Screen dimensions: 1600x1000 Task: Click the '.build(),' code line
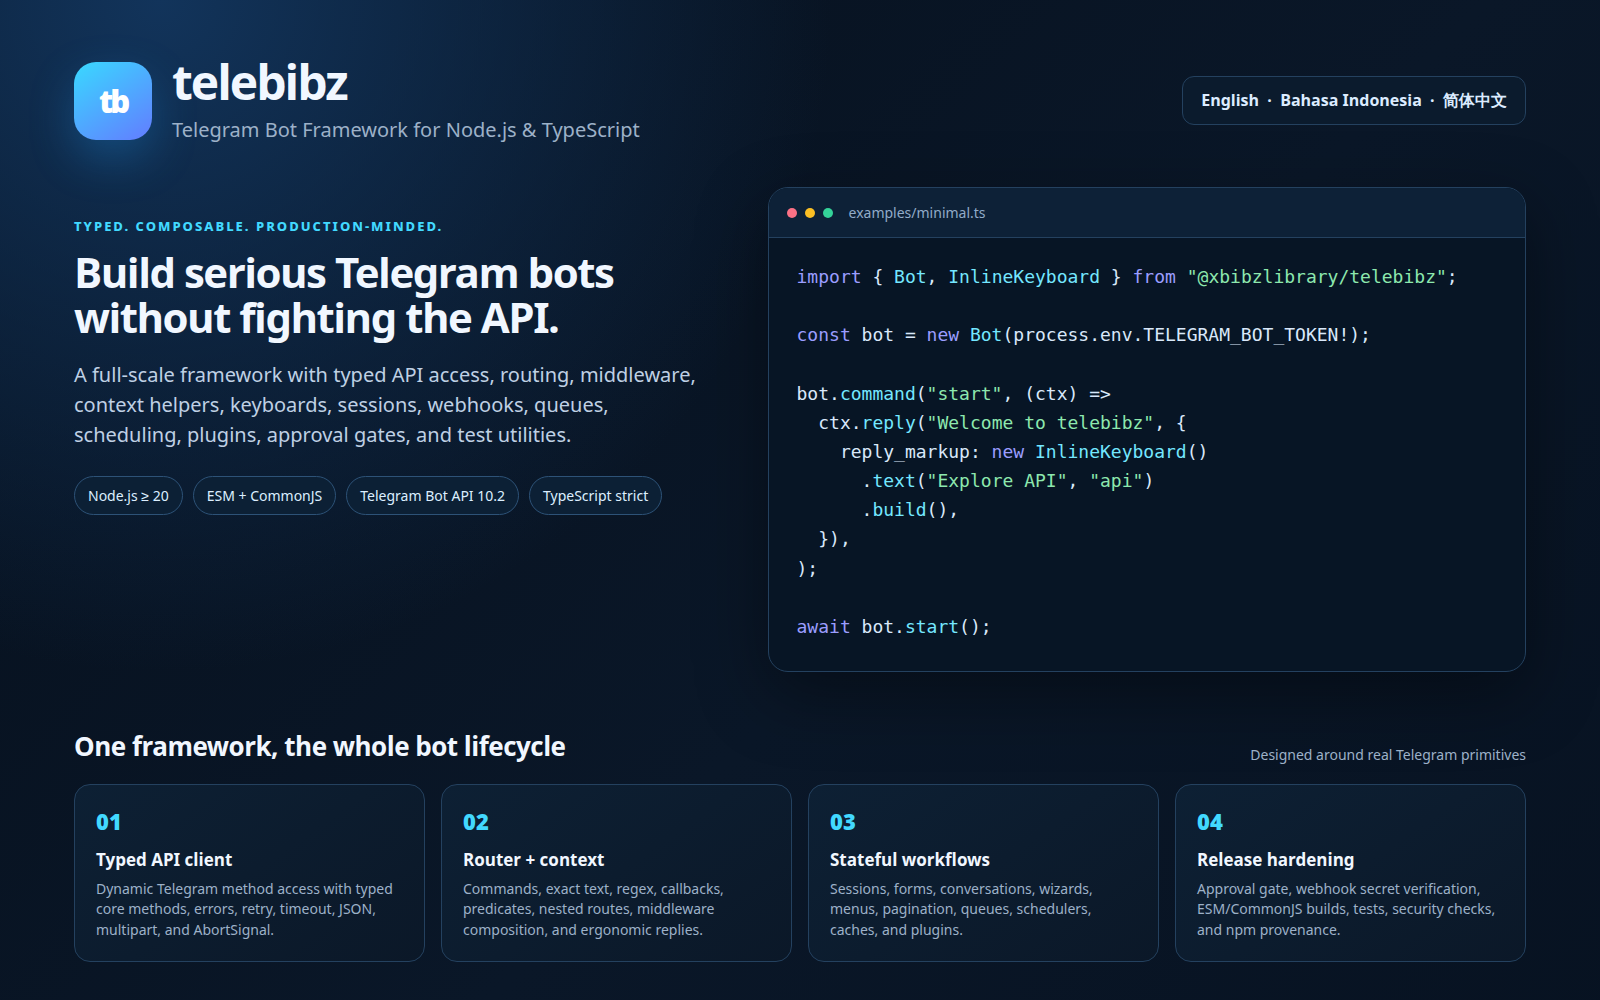910,510
